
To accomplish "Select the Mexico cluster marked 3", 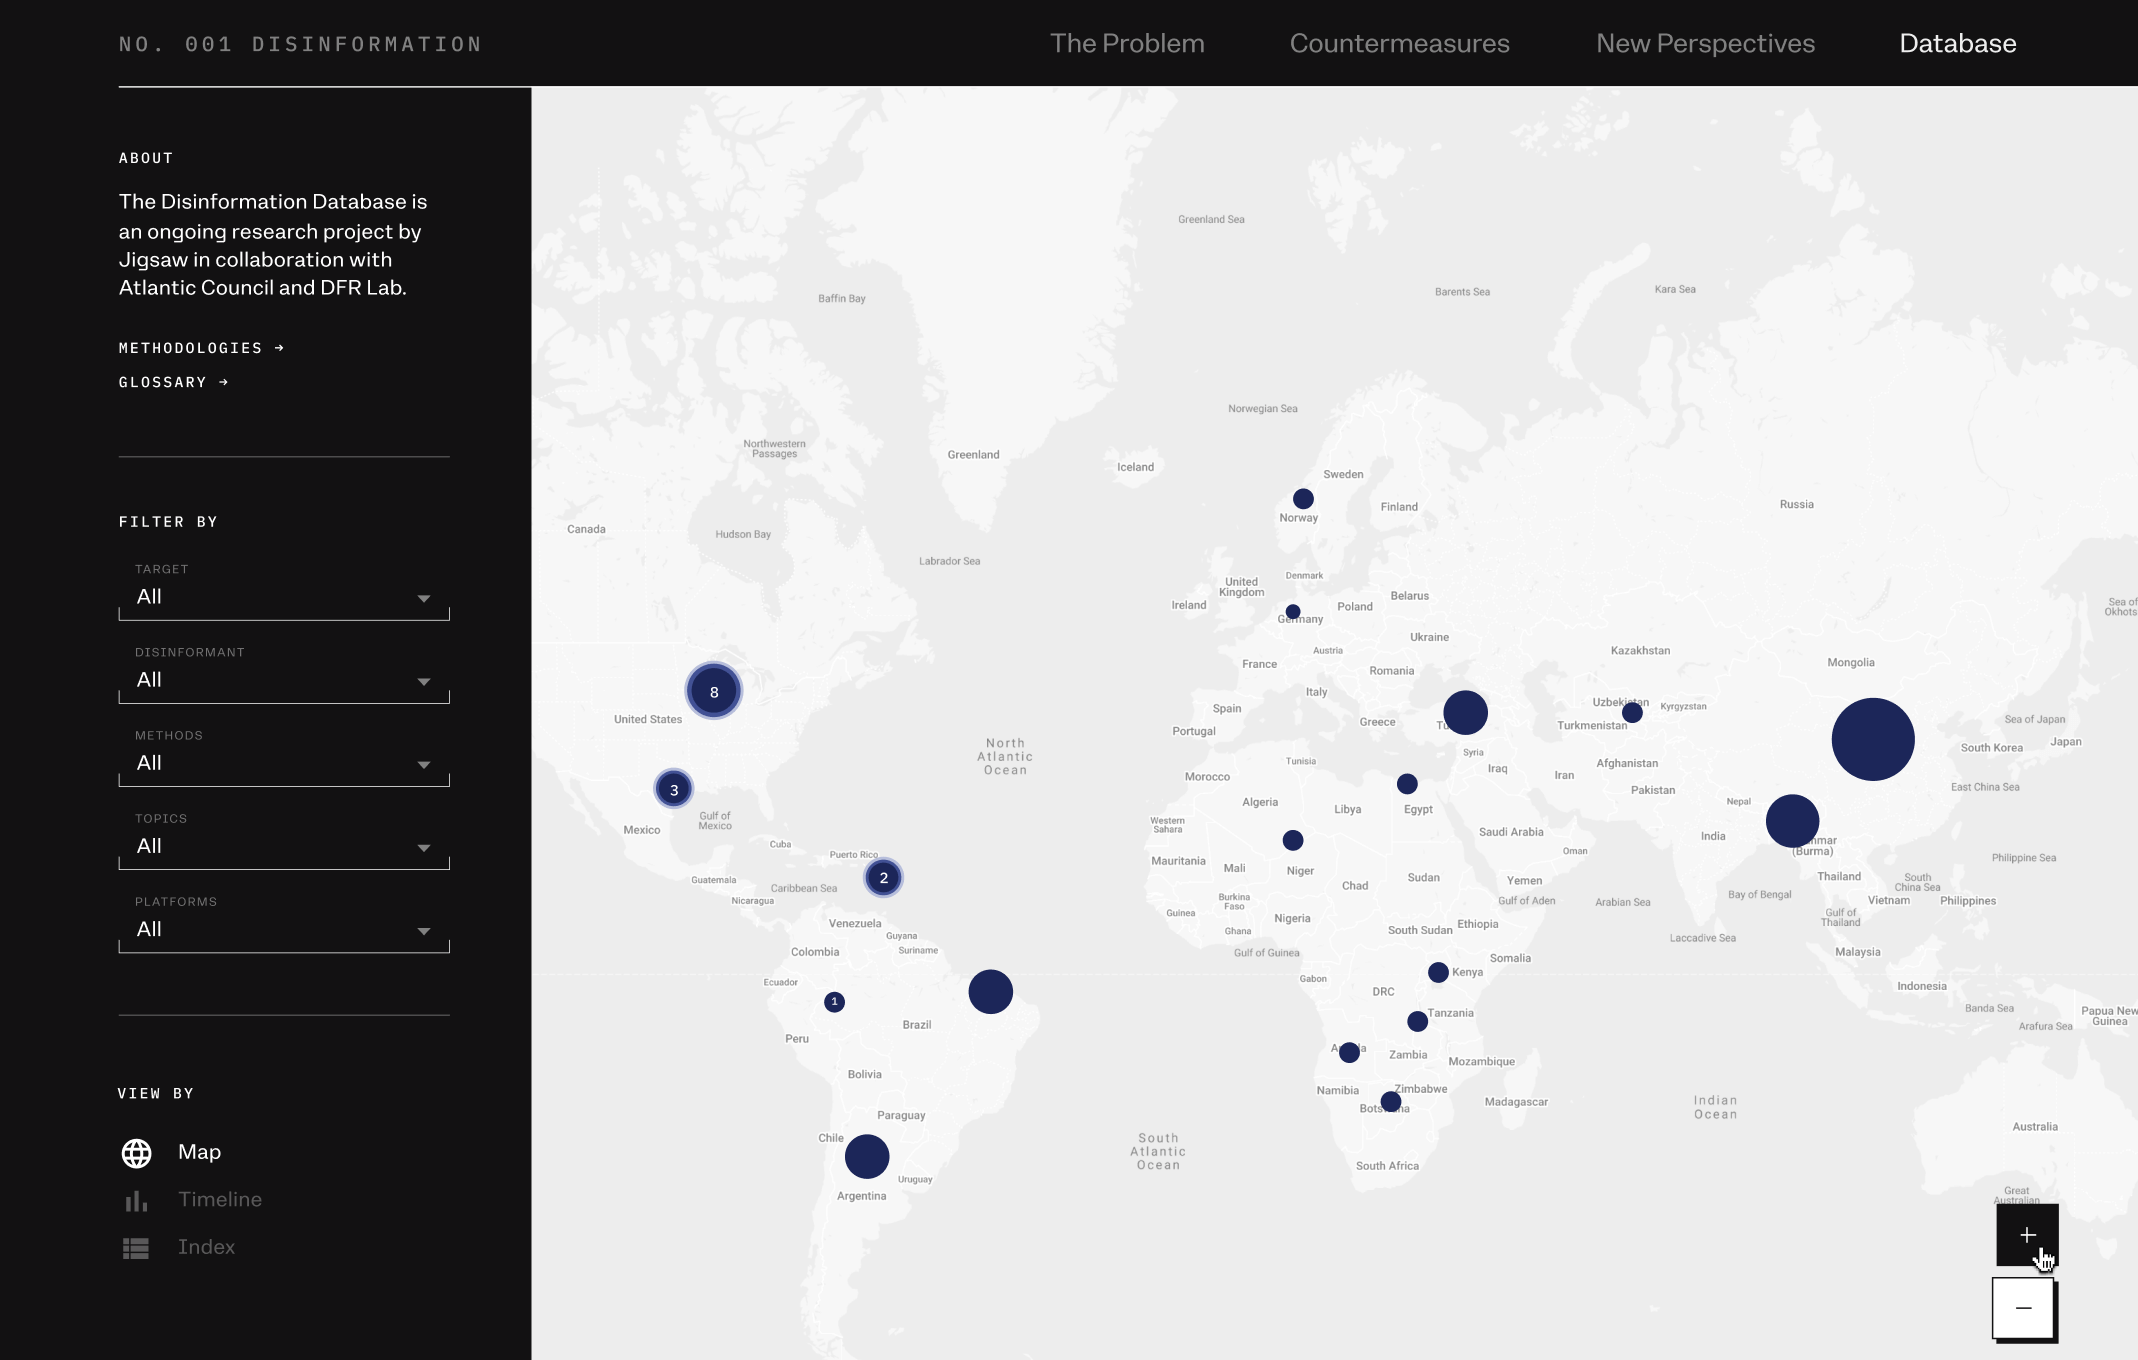I will coord(673,789).
